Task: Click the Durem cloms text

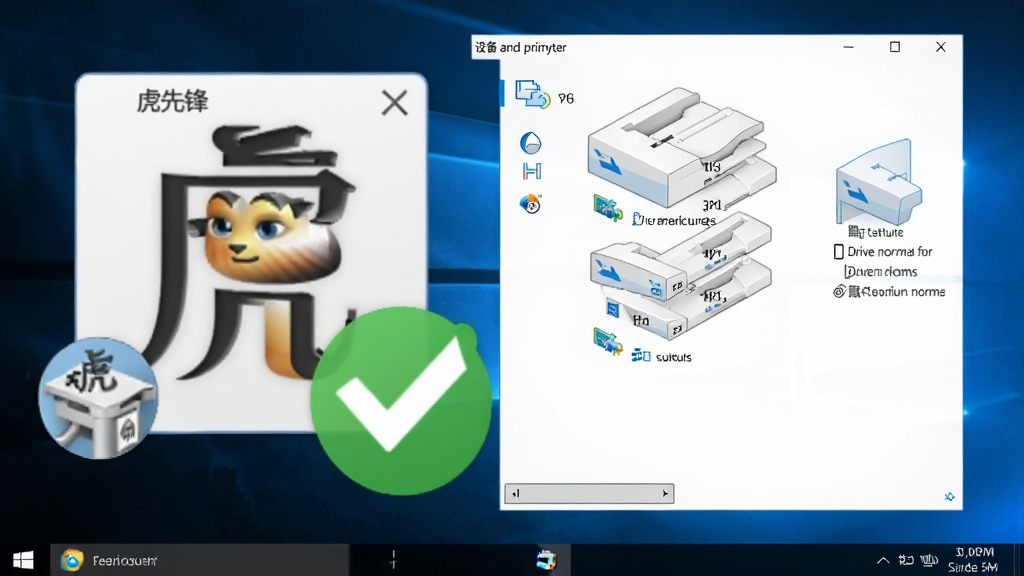Action: 881,272
